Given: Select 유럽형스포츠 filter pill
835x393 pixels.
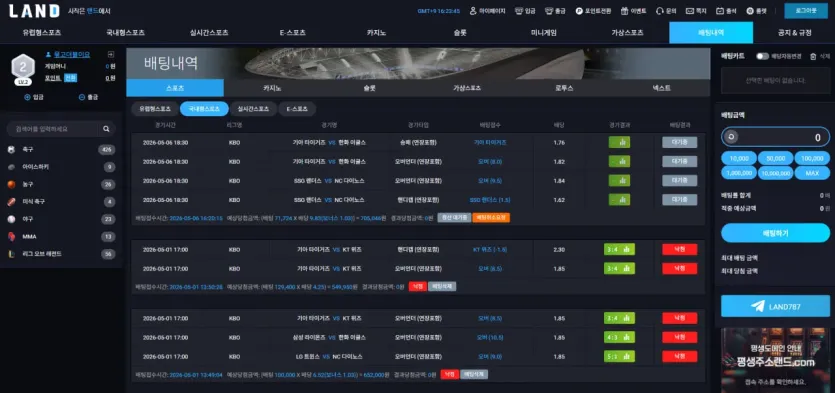Looking at the screenshot, I should click(155, 109).
